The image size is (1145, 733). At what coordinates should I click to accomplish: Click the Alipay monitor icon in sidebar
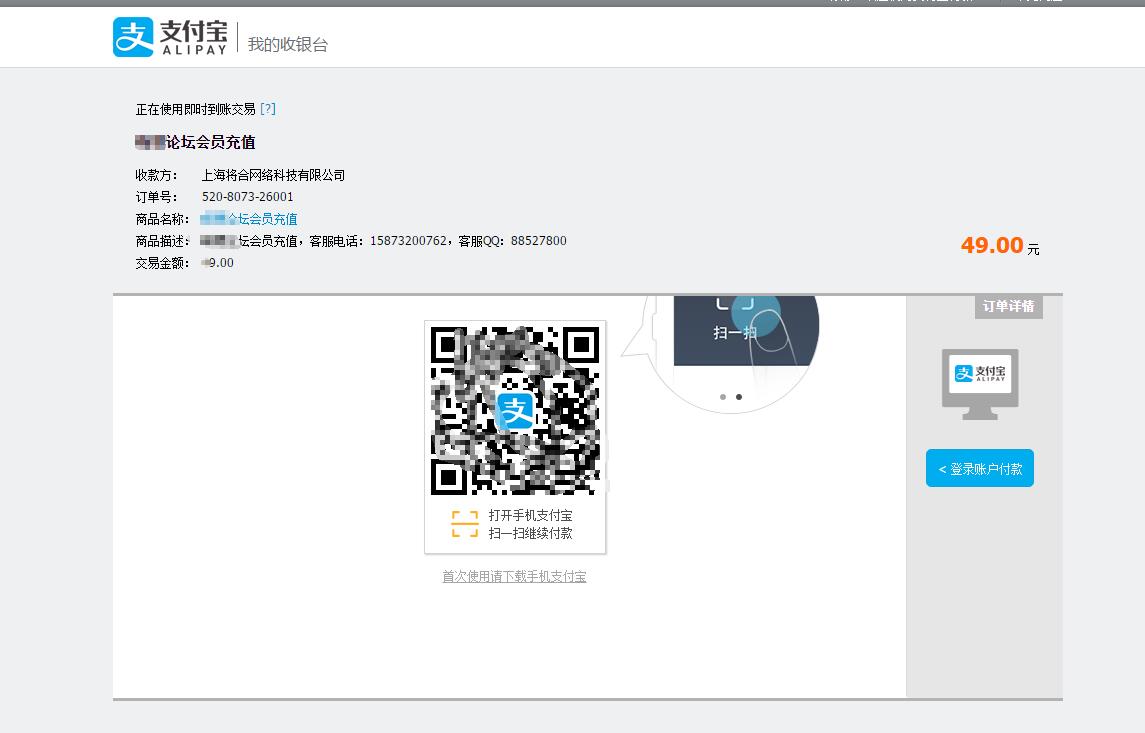click(x=980, y=384)
